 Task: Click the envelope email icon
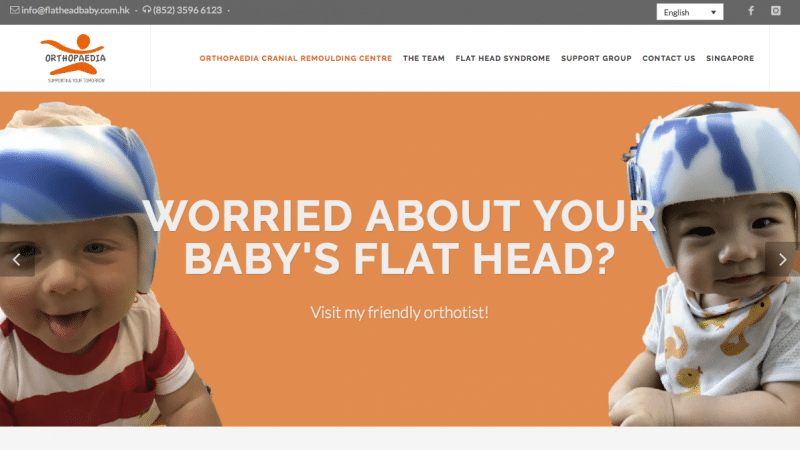coord(15,10)
